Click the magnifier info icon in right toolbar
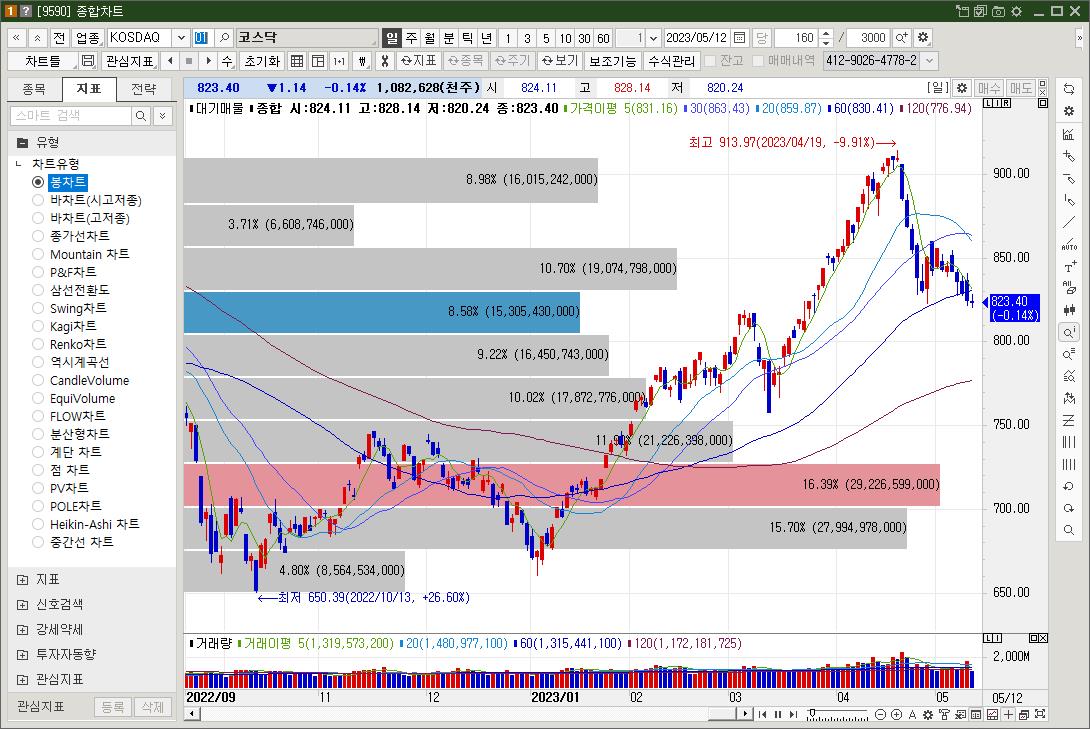This screenshot has height=729, width=1090. click(x=1069, y=333)
